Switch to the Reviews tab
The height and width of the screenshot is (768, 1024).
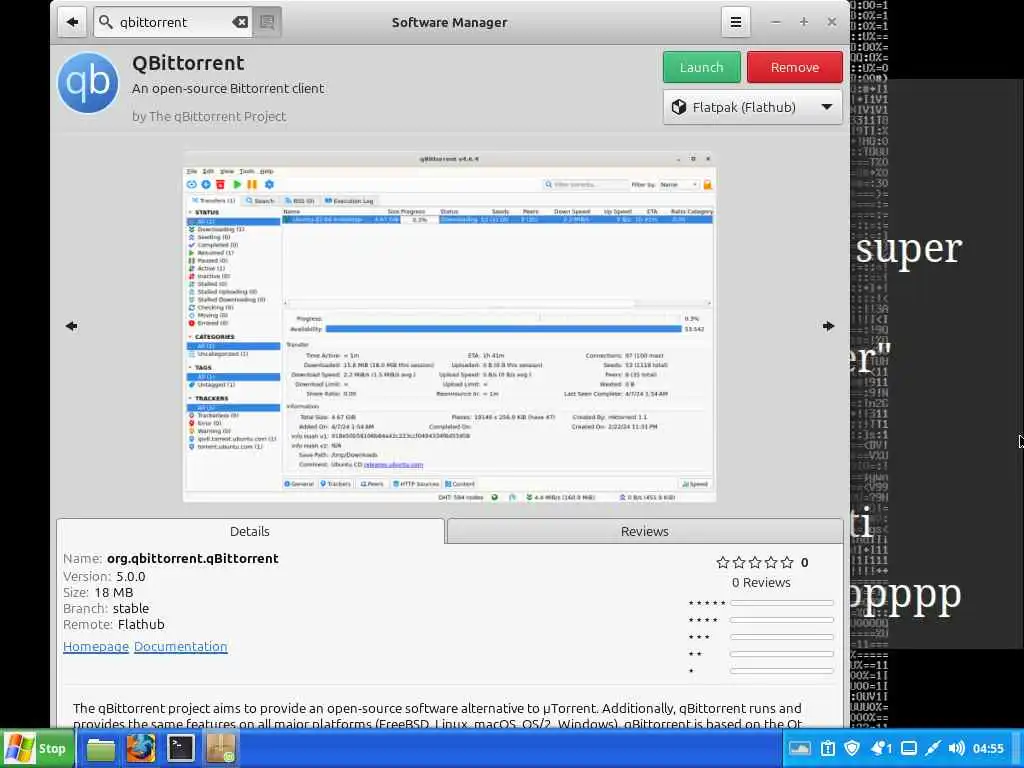645,532
